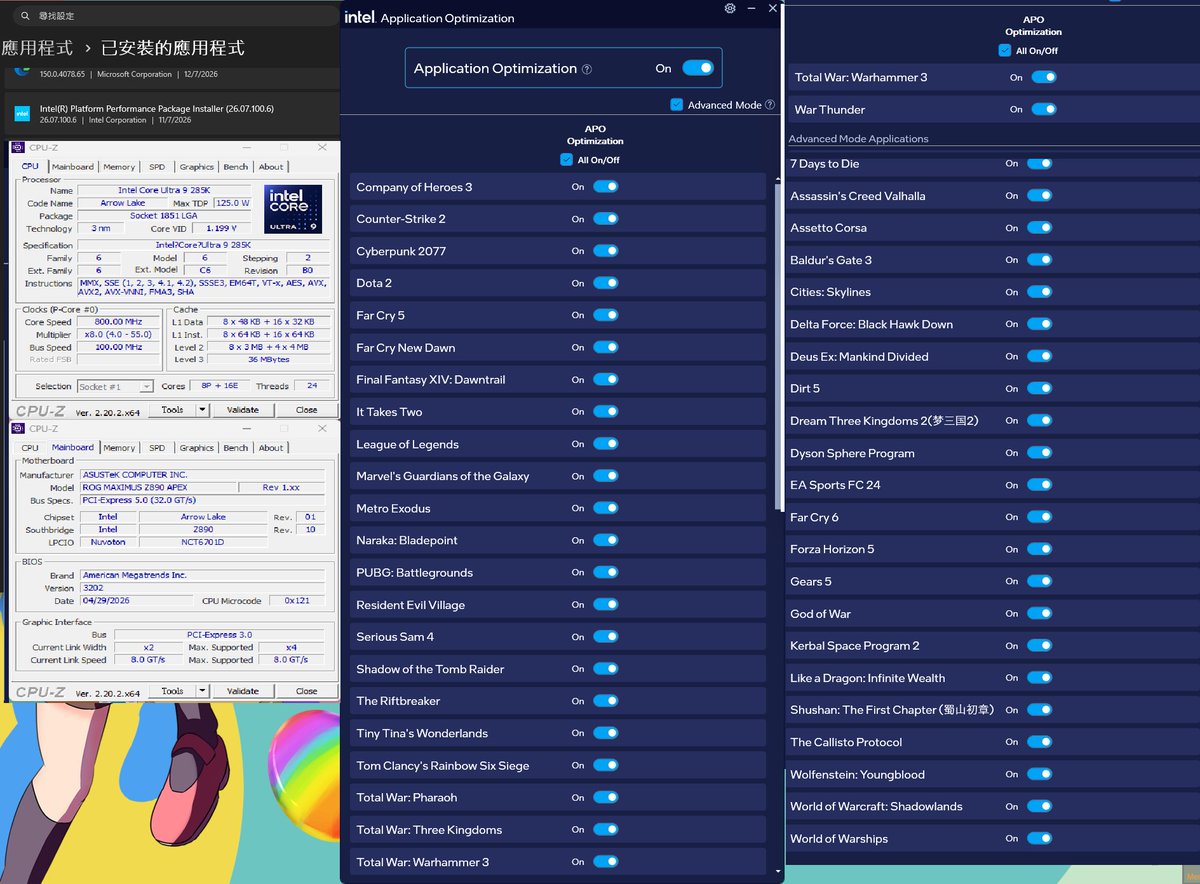Toggle the Far Cry 6 switch
The width and height of the screenshot is (1200, 884).
[x=1040, y=517]
